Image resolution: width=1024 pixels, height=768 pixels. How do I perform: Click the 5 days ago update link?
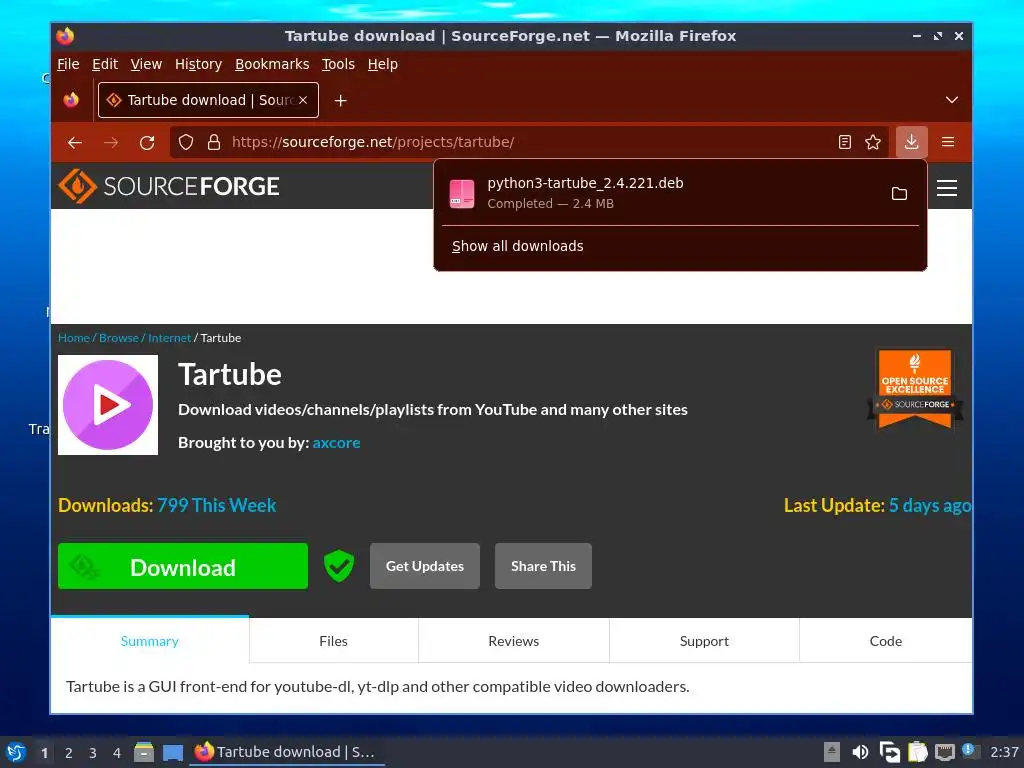(x=930, y=505)
